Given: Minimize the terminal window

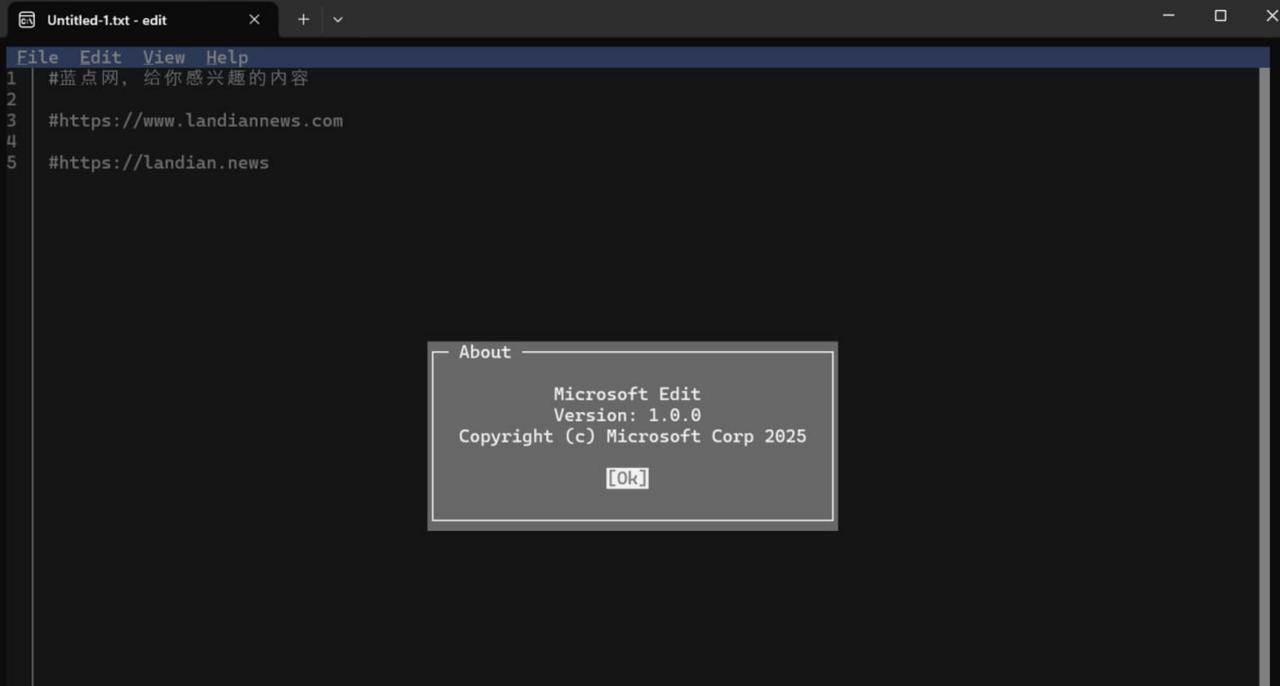Looking at the screenshot, I should click(1168, 16).
